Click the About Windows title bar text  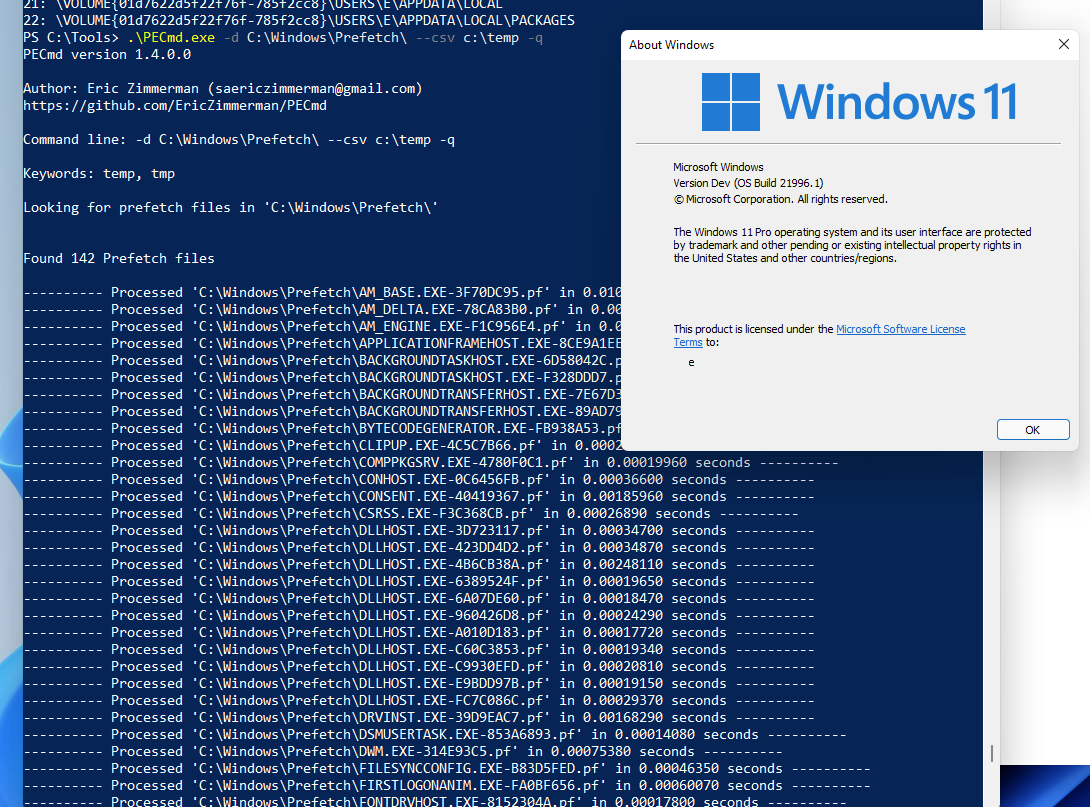(672, 45)
